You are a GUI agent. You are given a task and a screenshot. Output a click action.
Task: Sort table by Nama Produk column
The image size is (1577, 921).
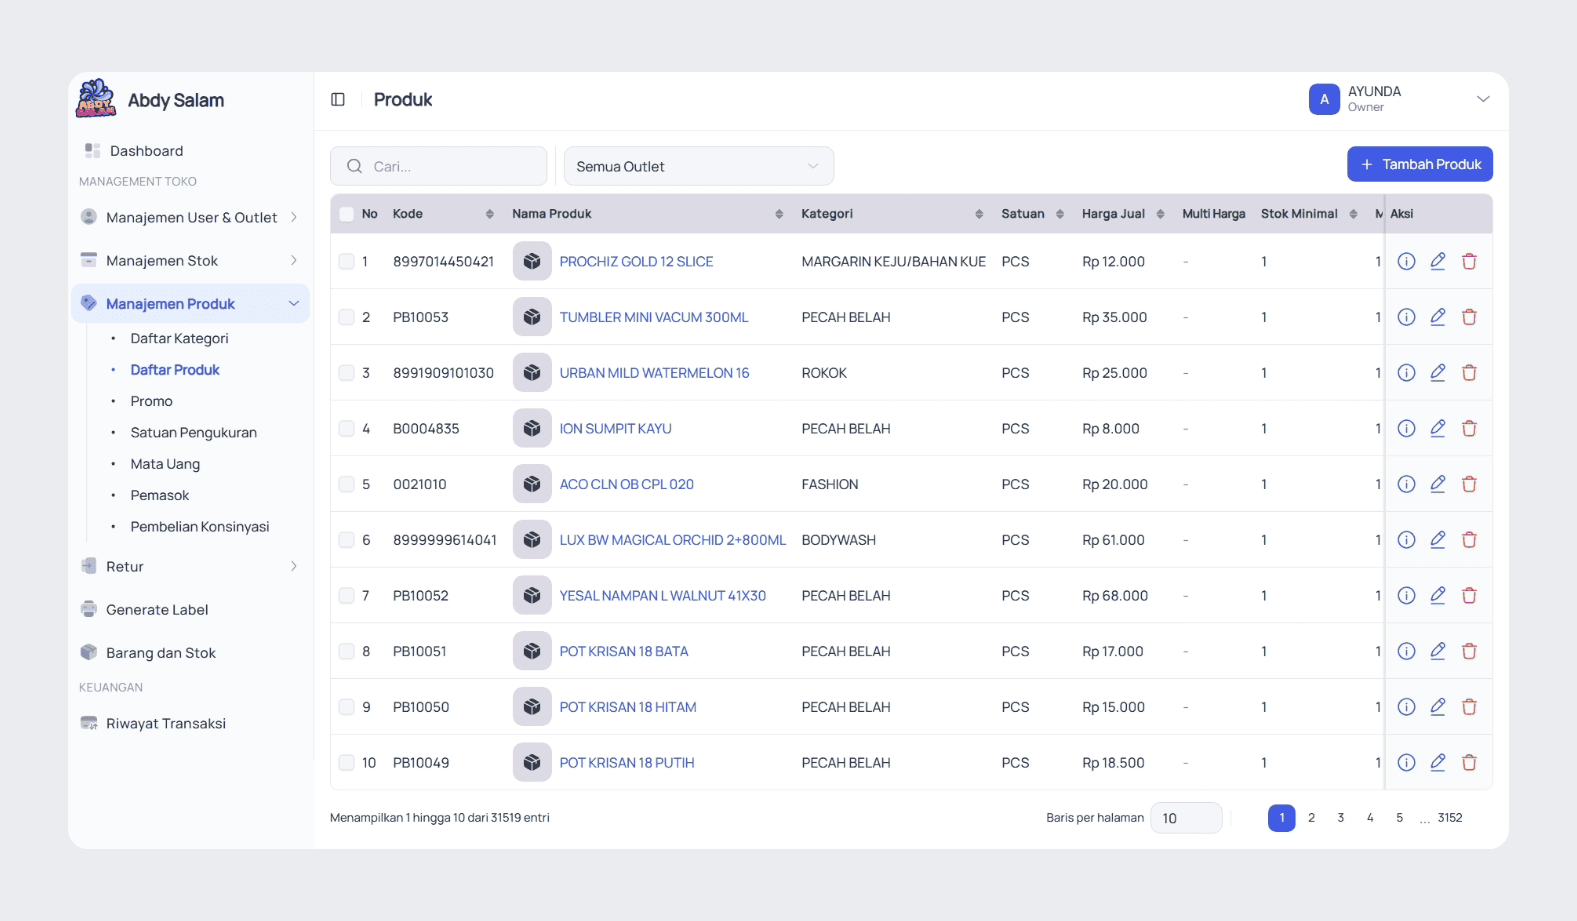click(x=779, y=214)
